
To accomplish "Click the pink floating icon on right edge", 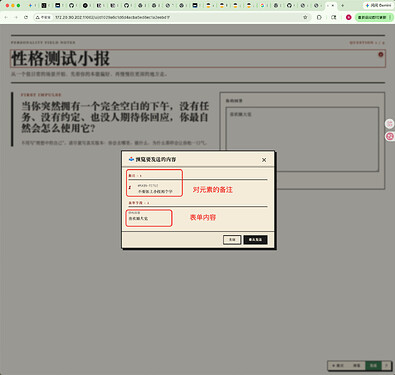I will [390, 136].
